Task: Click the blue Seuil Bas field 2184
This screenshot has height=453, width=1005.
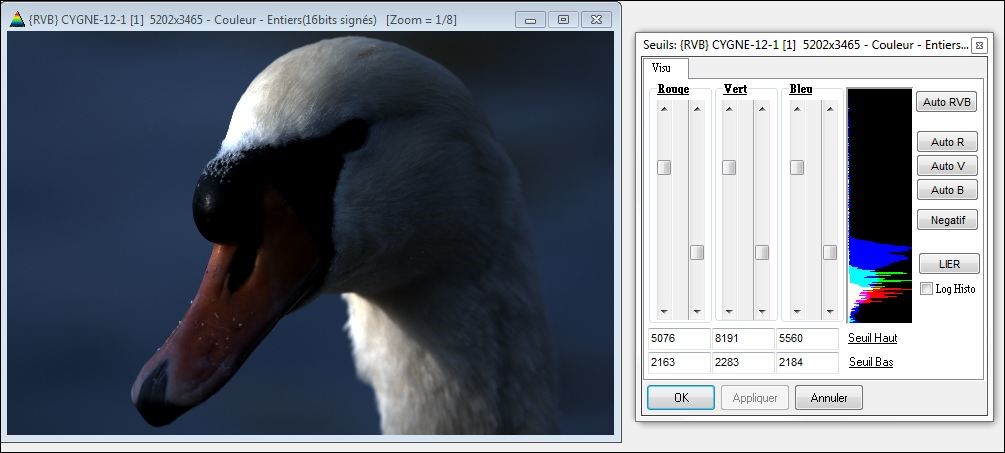Action: 806,361
